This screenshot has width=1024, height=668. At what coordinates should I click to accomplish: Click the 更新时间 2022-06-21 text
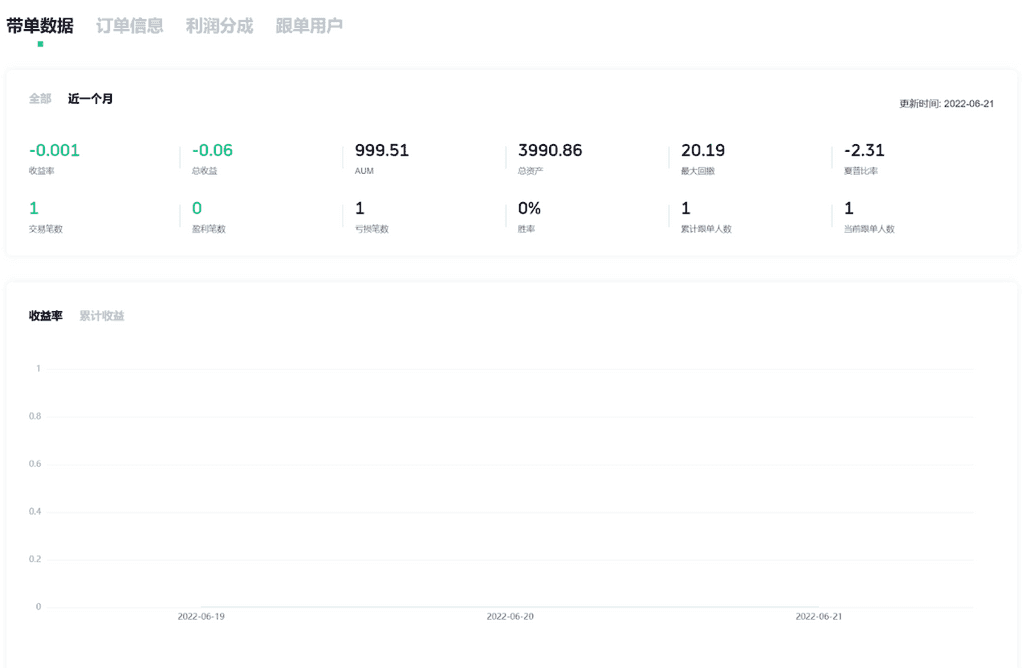(946, 104)
